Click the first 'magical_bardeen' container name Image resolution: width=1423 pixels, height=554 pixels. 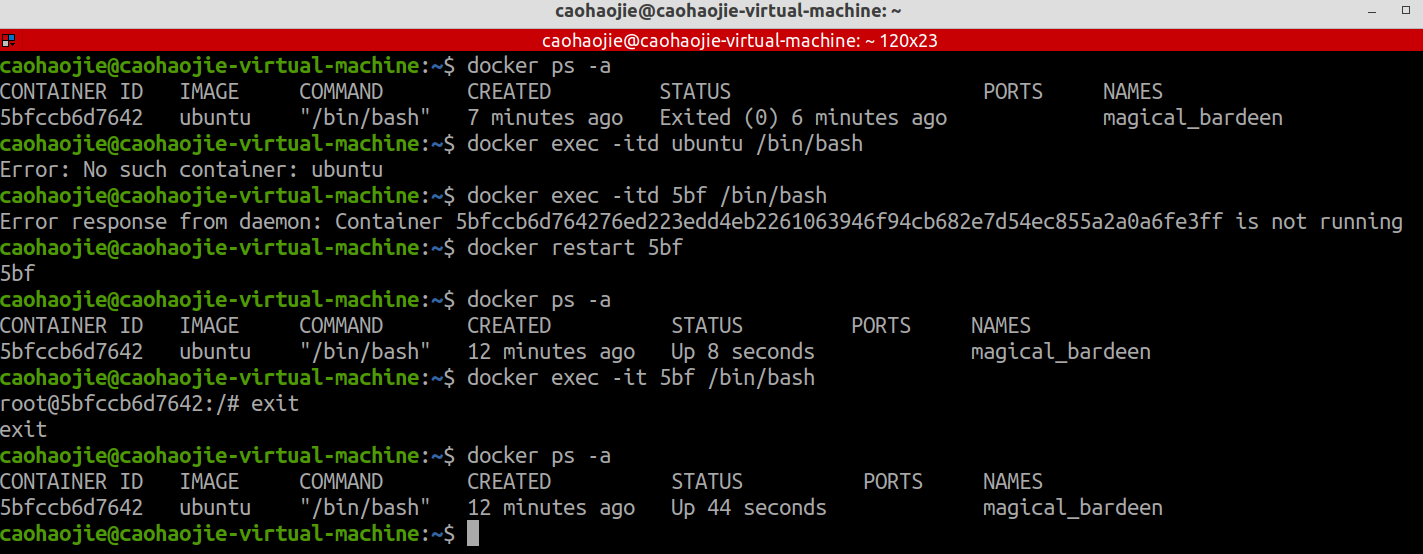[x=1193, y=118]
